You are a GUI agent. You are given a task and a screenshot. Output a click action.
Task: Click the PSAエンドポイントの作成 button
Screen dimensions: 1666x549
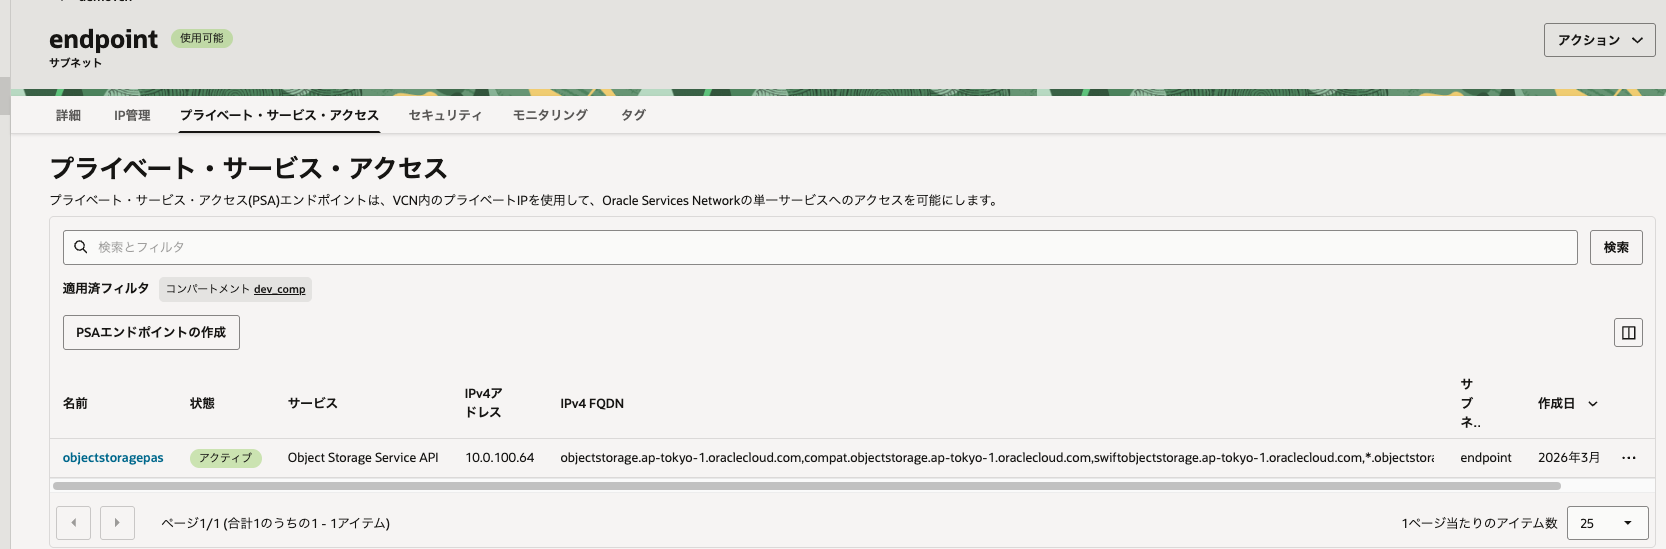pos(151,333)
